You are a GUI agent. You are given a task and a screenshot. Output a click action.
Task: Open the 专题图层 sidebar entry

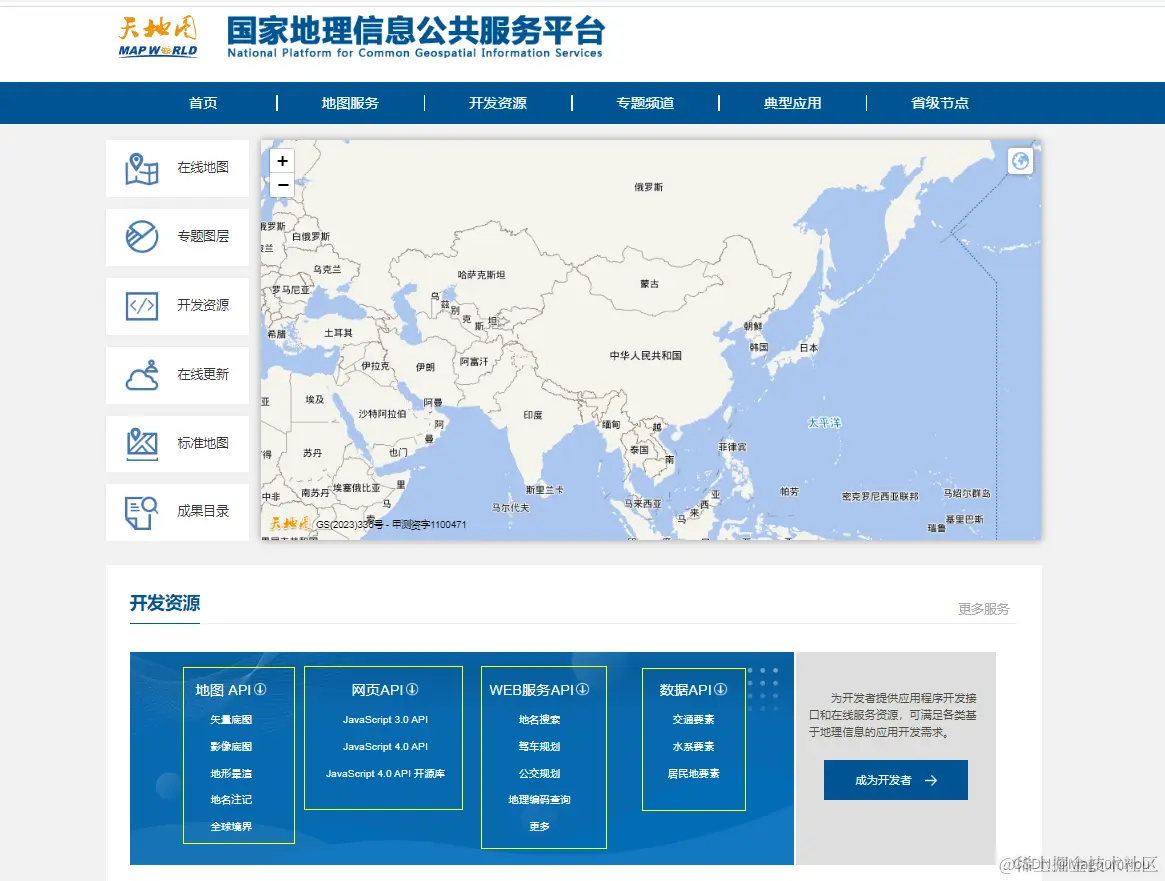(x=178, y=237)
